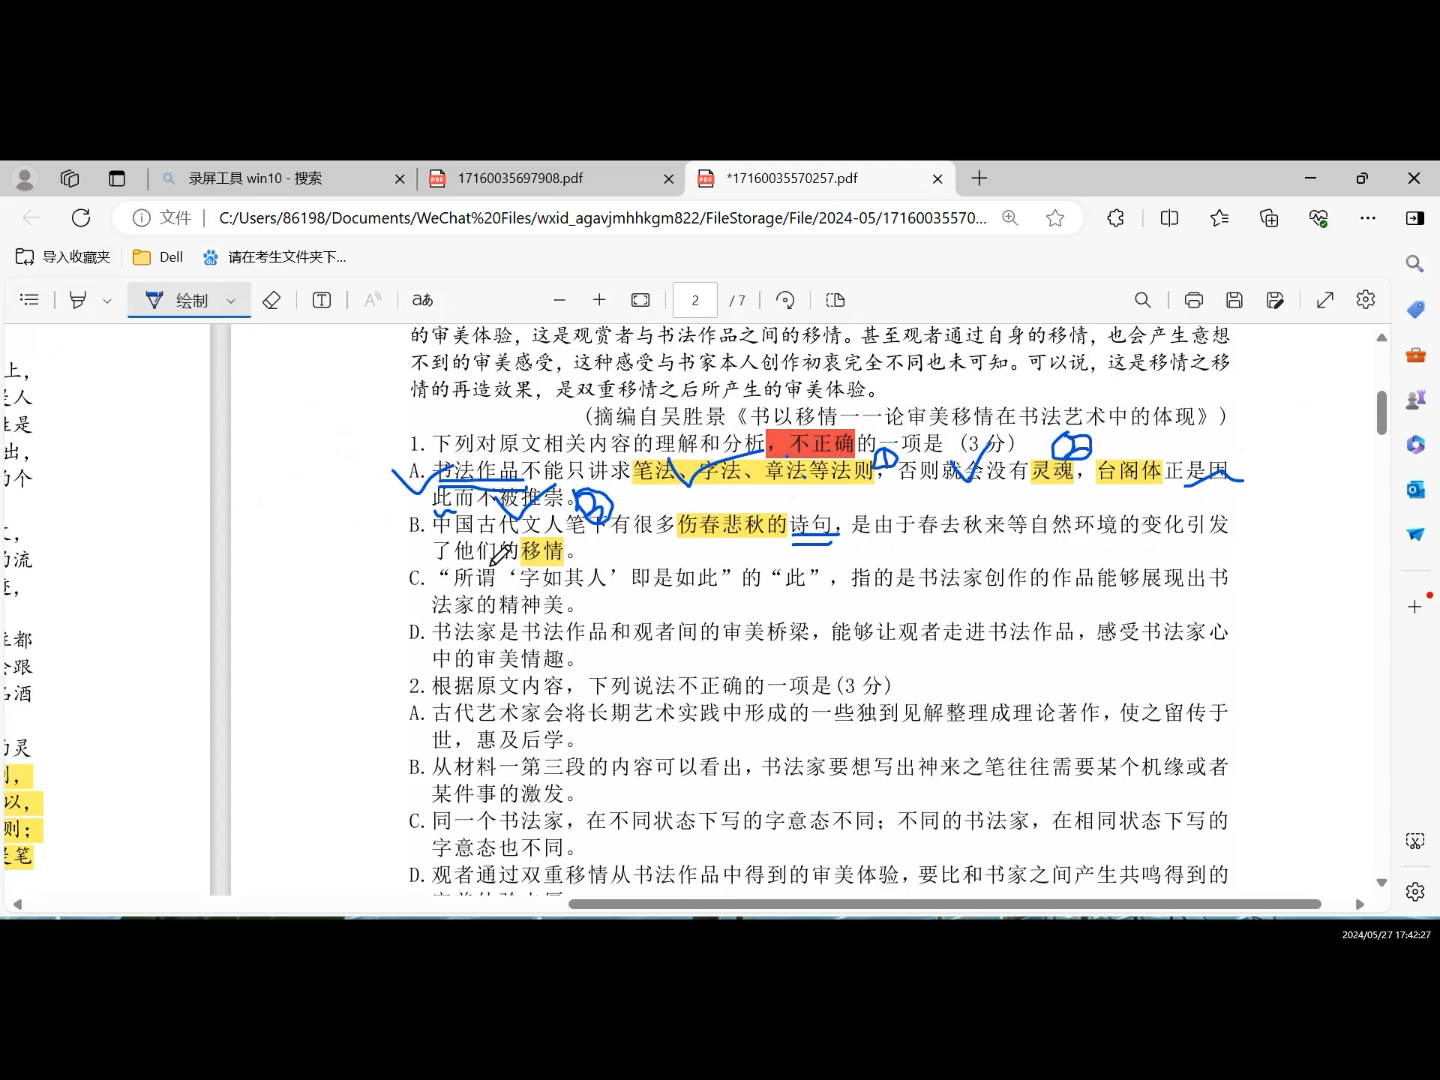Select the PDF eraser tool
Image resolution: width=1440 pixels, height=1080 pixels.
pyautogui.click(x=271, y=300)
